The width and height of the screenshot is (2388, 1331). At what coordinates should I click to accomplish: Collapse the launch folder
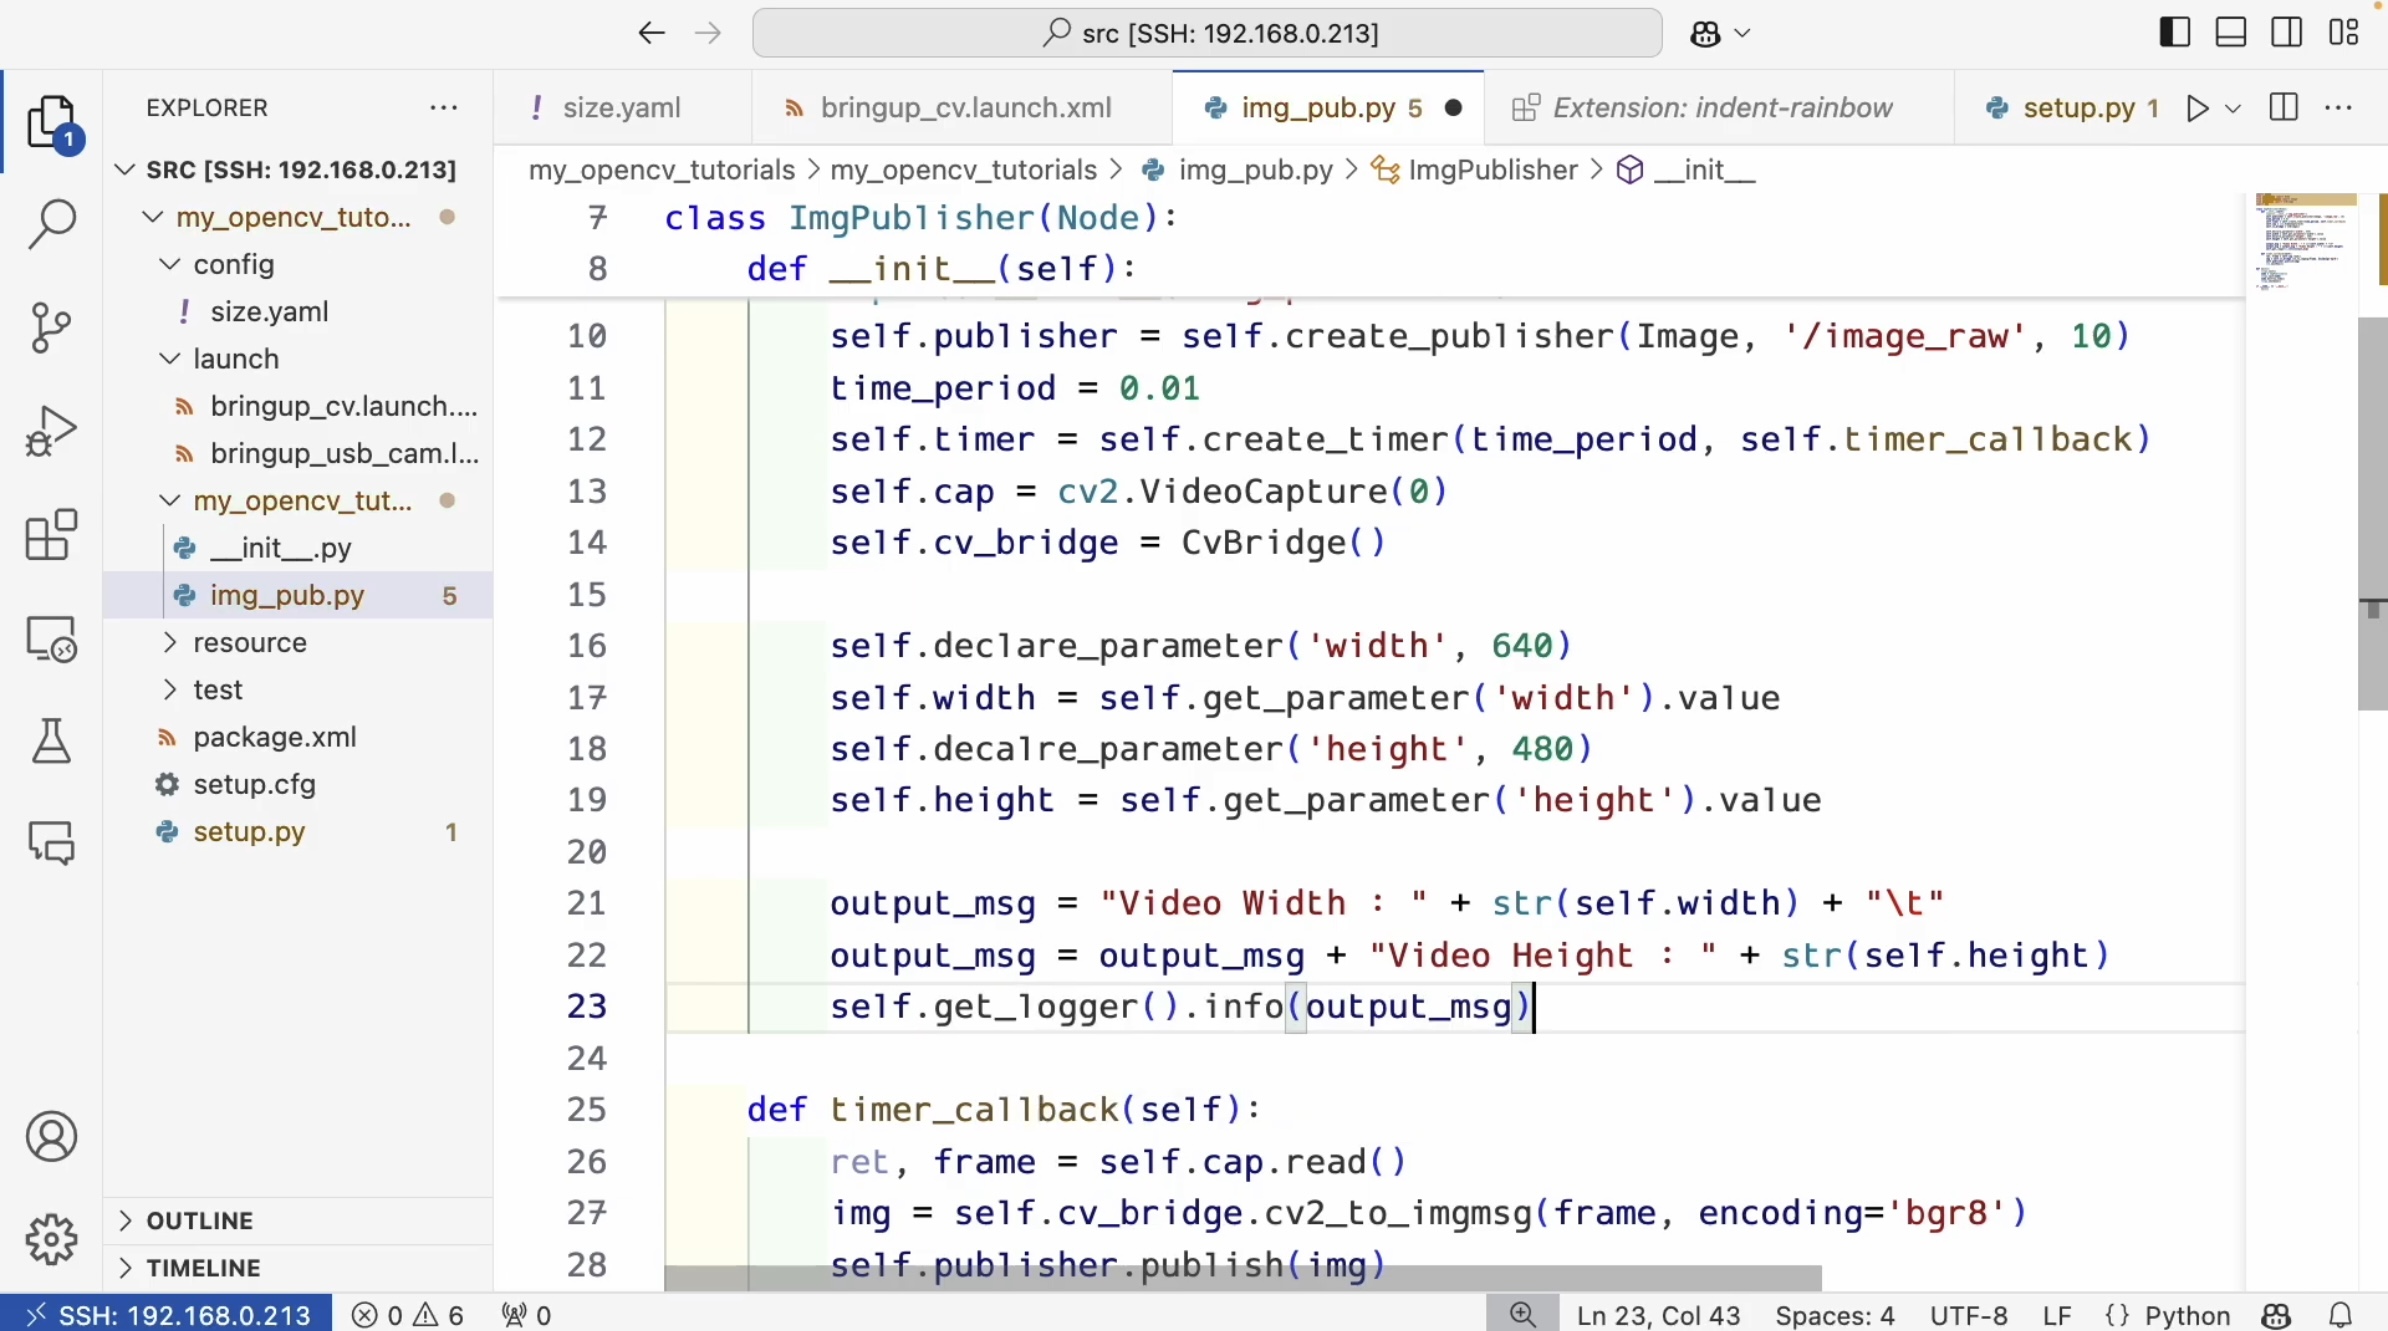(x=235, y=359)
